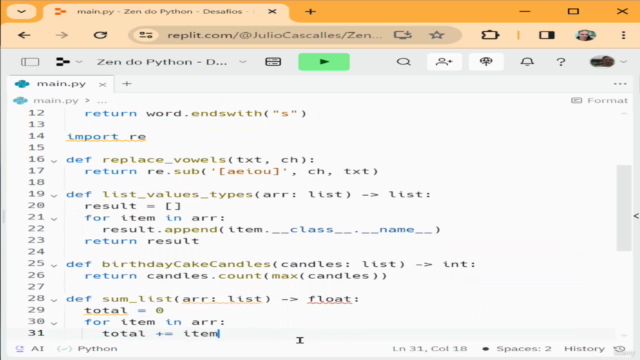This screenshot has height=360, width=640.
Task: Open the Chrome three-dot menu
Action: pos(623,35)
